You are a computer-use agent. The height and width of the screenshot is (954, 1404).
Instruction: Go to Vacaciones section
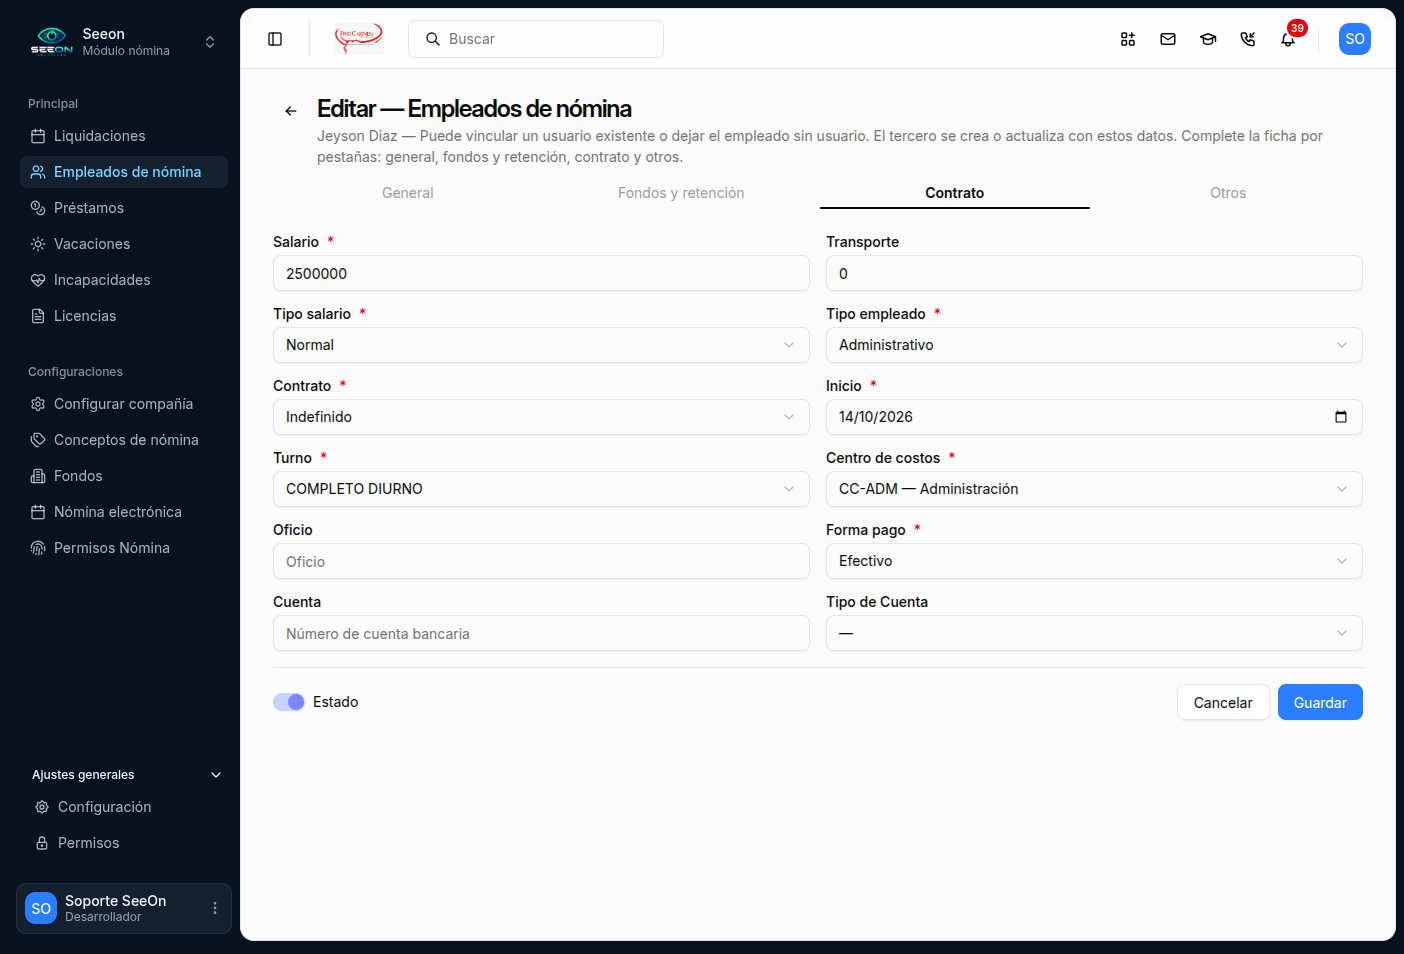point(124,244)
